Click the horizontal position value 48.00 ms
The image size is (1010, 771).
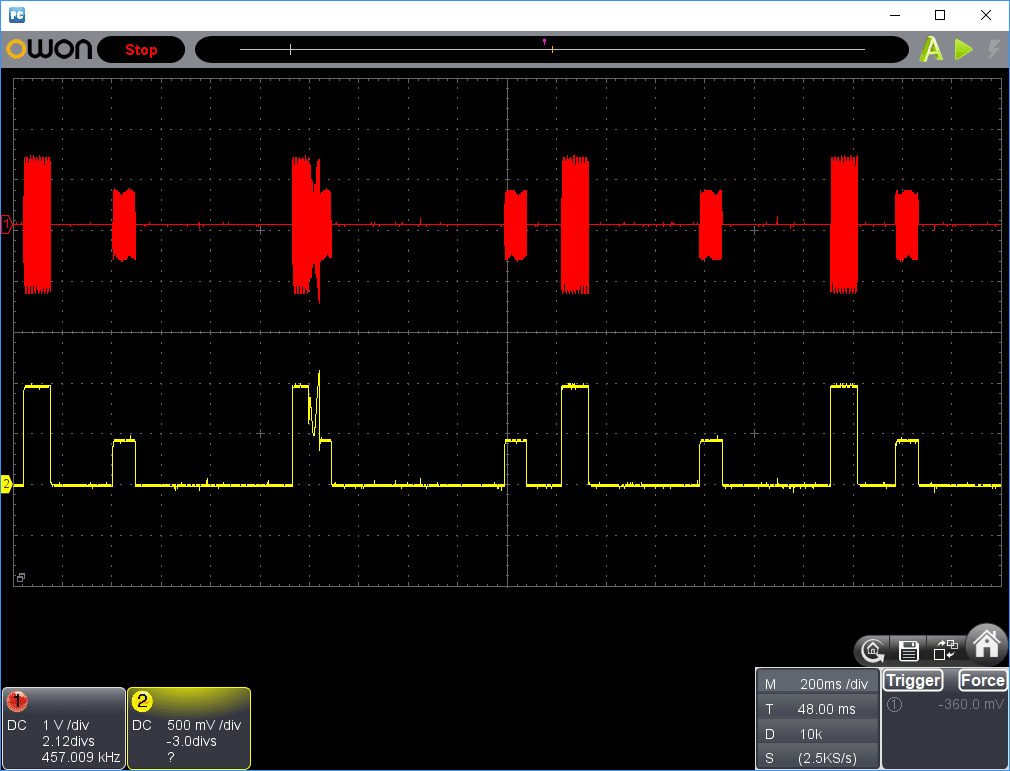tap(826, 709)
